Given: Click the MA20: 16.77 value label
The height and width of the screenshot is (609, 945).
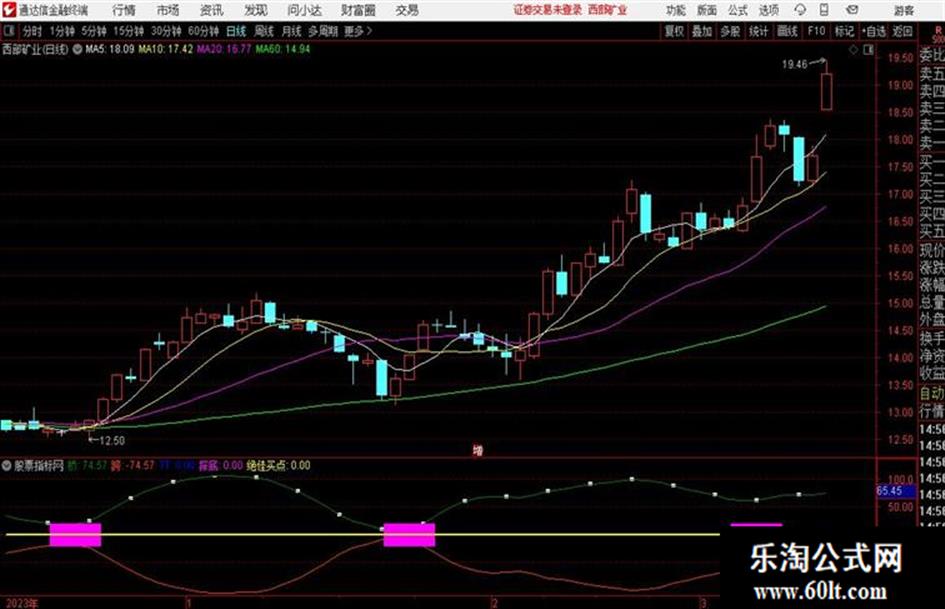Looking at the screenshot, I should click(224, 49).
